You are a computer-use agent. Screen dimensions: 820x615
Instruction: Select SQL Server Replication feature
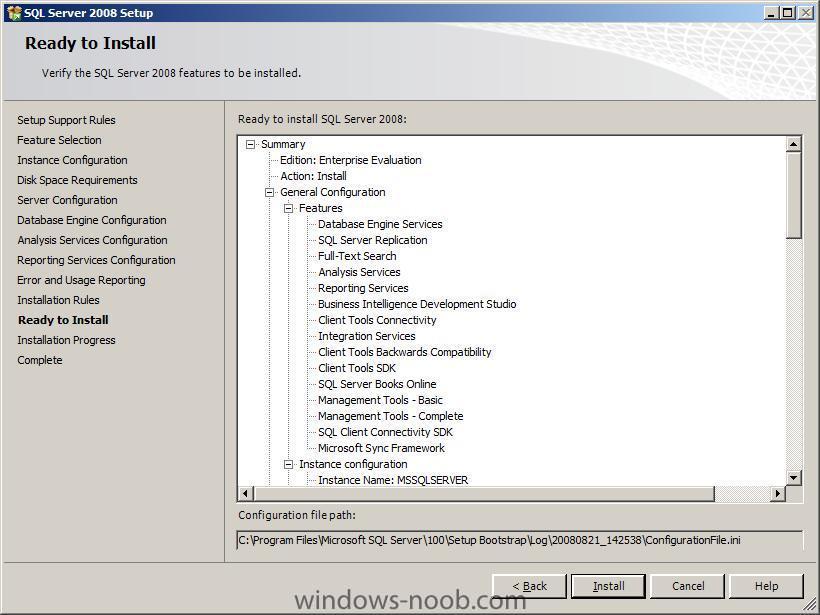click(372, 241)
